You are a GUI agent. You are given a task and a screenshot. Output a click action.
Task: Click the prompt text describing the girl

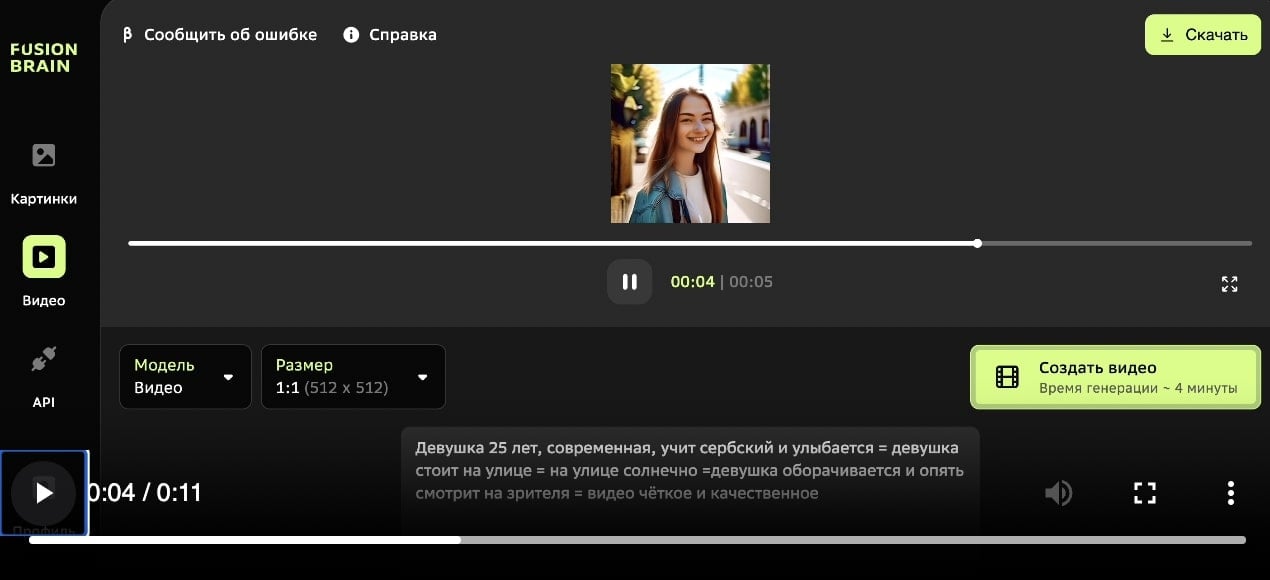(690, 468)
